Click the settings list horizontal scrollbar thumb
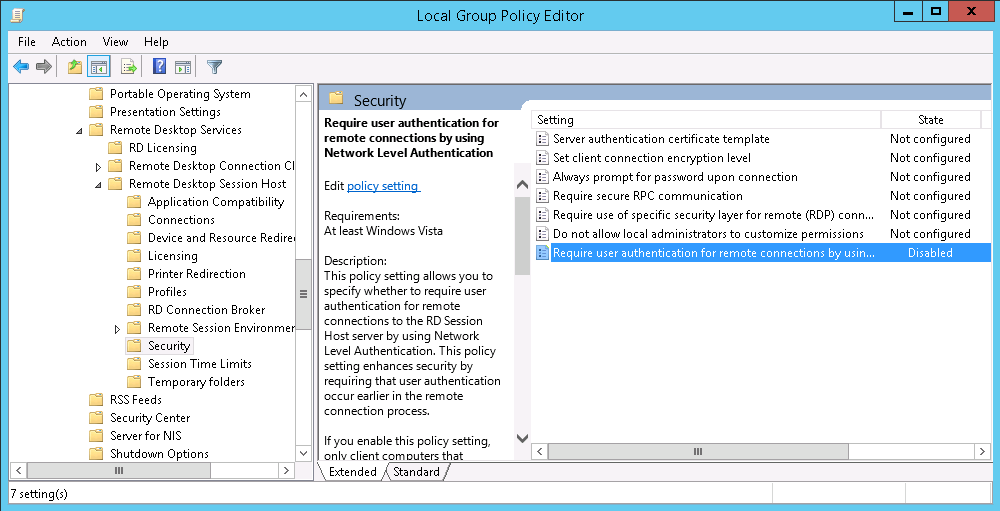 click(698, 452)
